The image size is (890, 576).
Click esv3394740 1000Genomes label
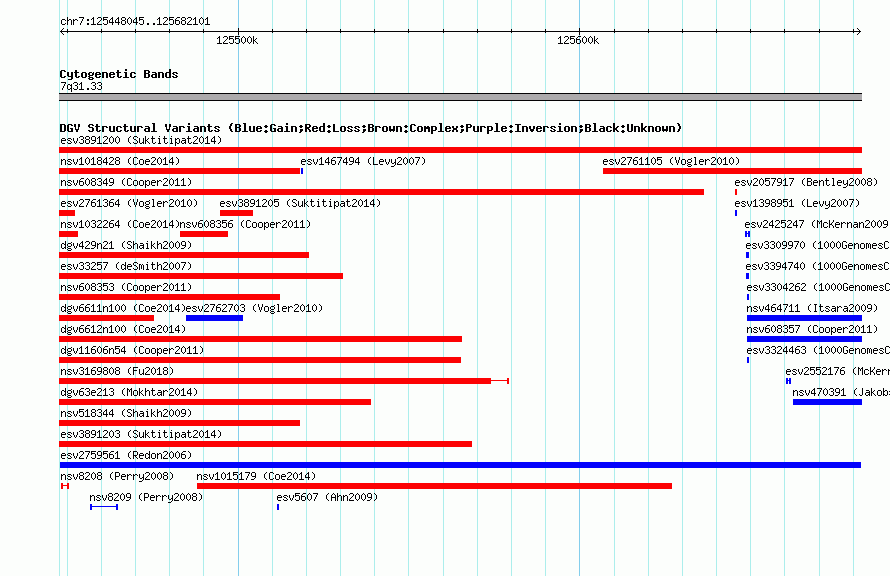point(817,266)
